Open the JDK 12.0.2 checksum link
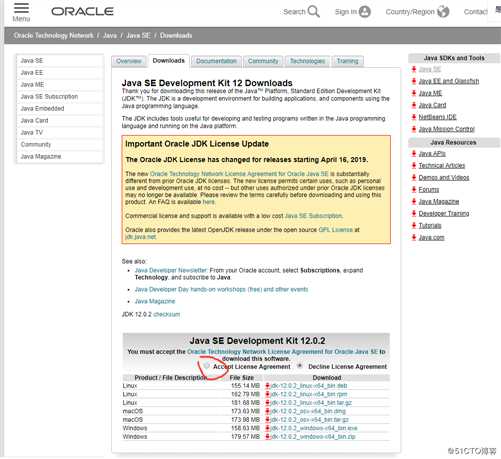501x459 pixels. (167, 314)
